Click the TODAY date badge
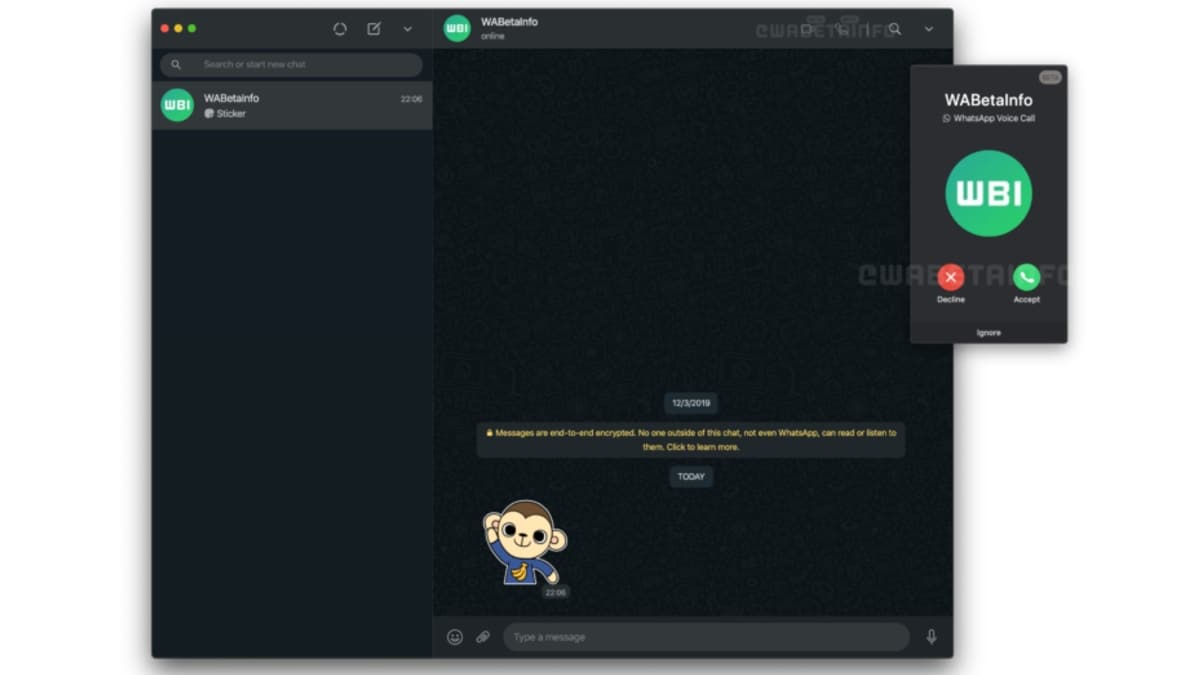The height and width of the screenshot is (675, 1200). [x=691, y=477]
